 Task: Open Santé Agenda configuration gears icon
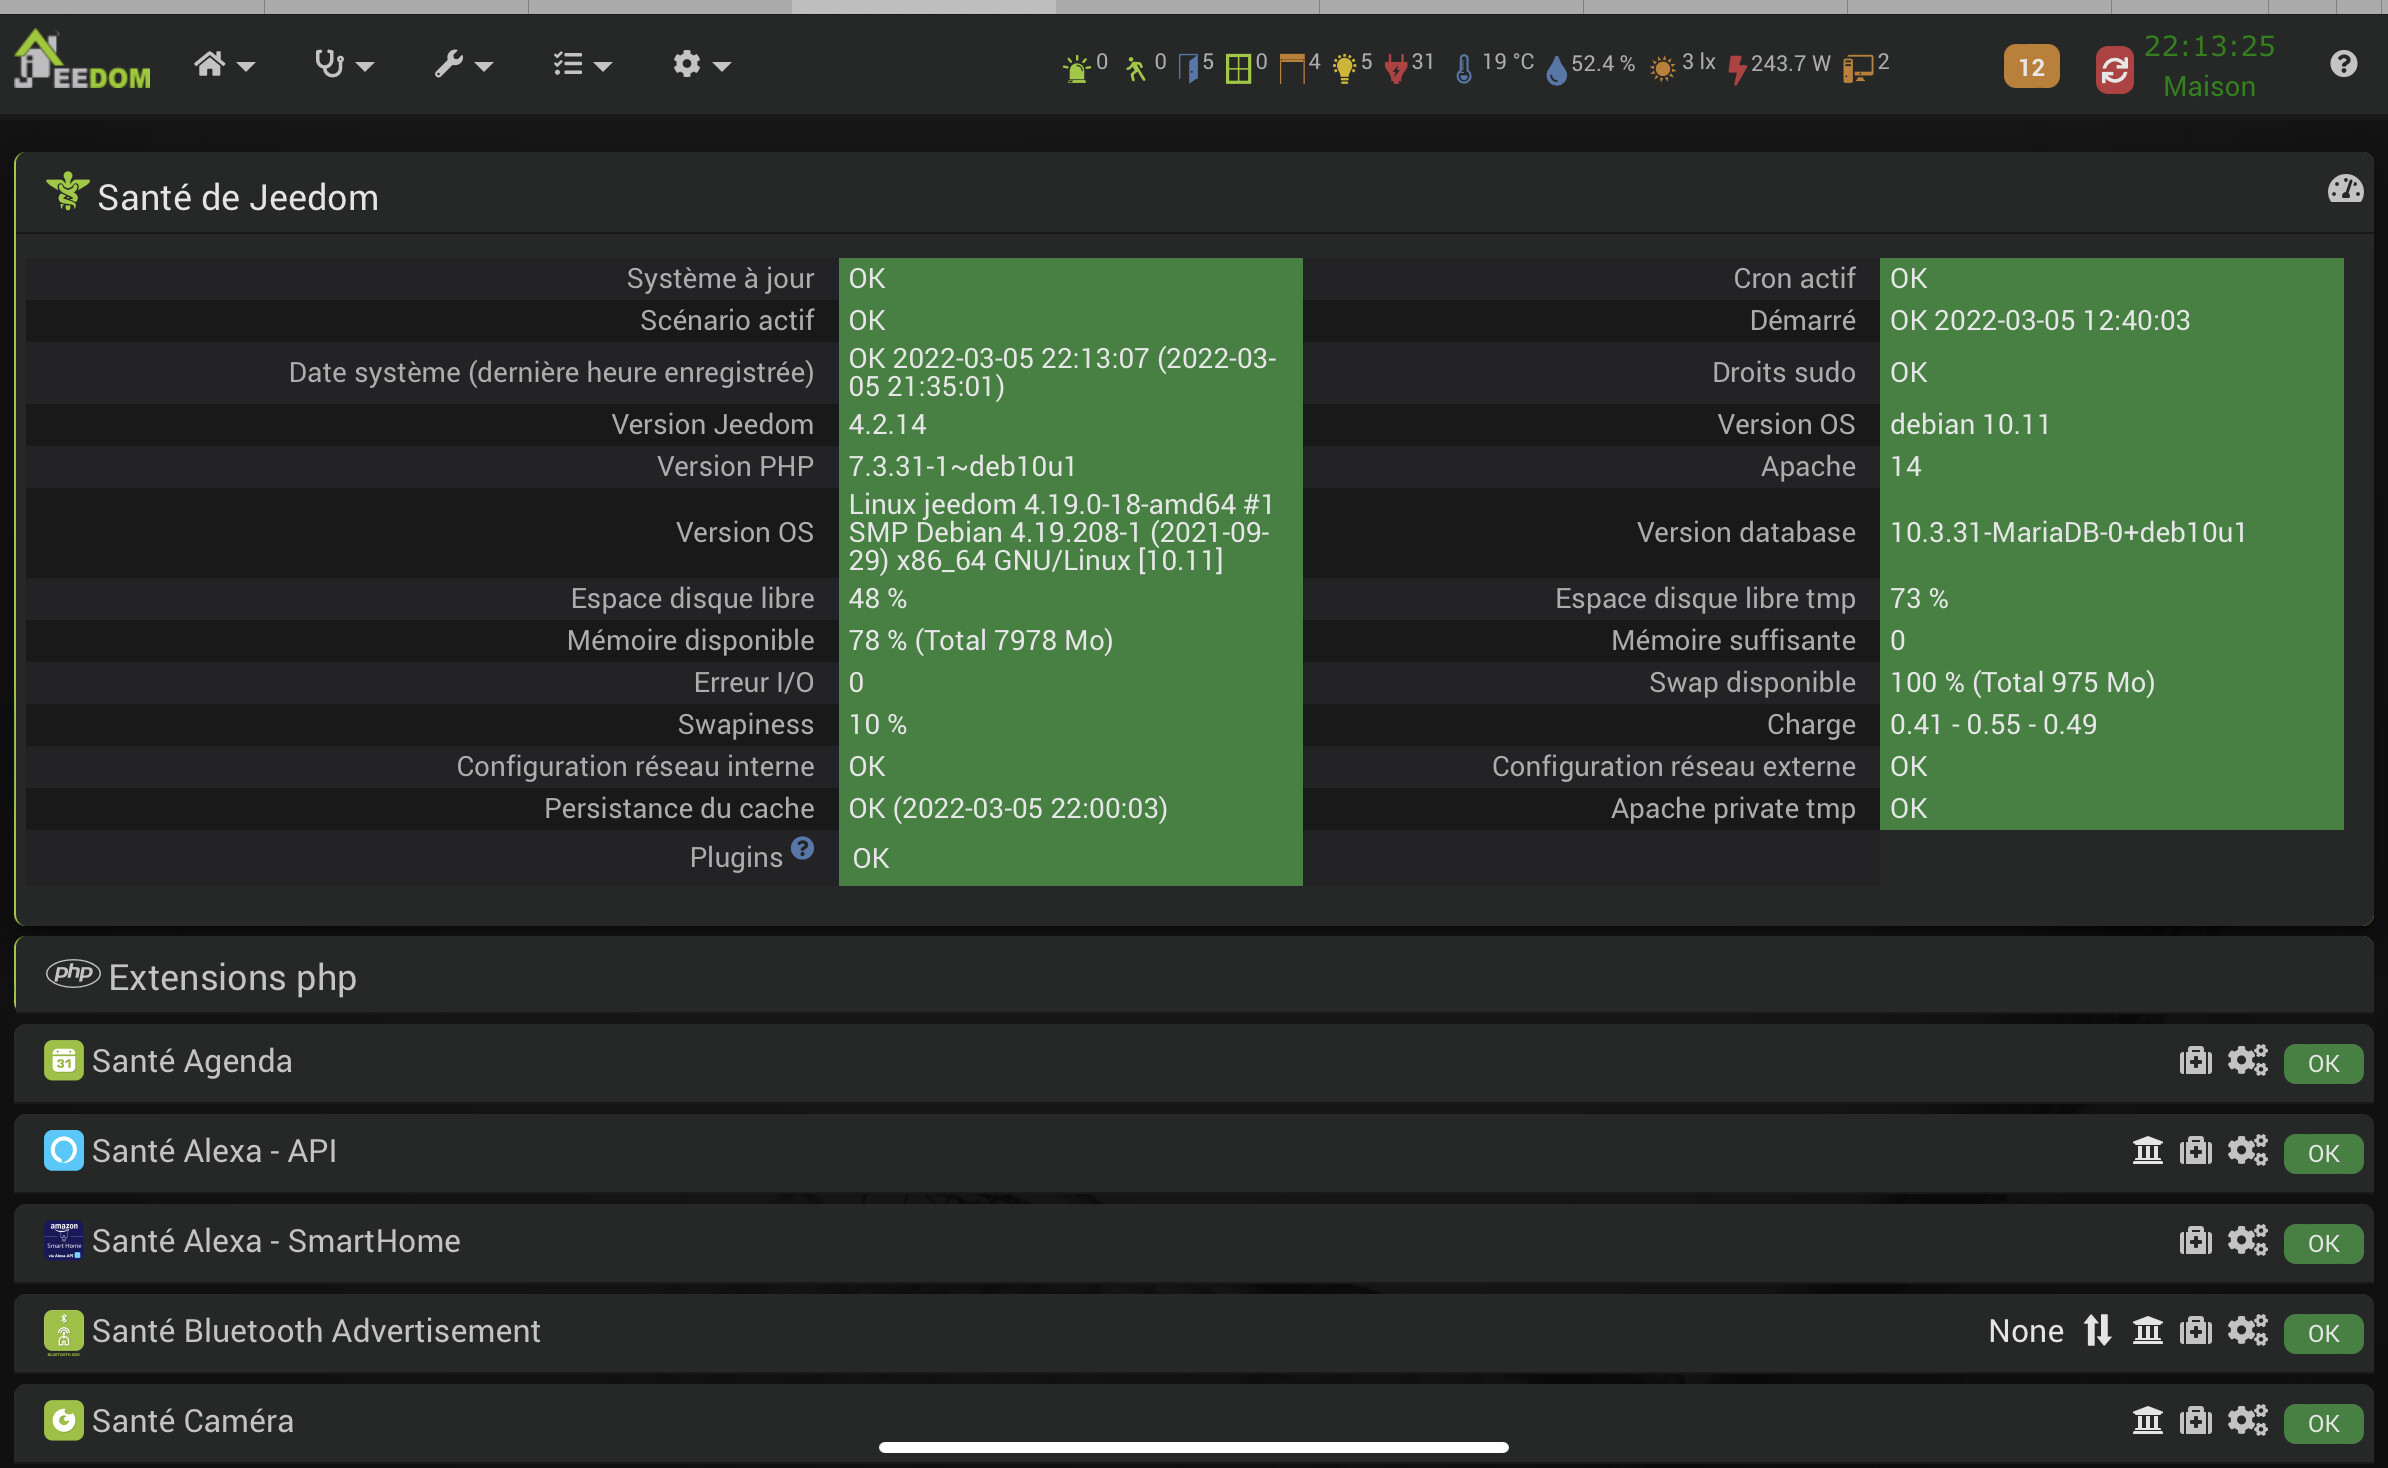pos(2247,1061)
